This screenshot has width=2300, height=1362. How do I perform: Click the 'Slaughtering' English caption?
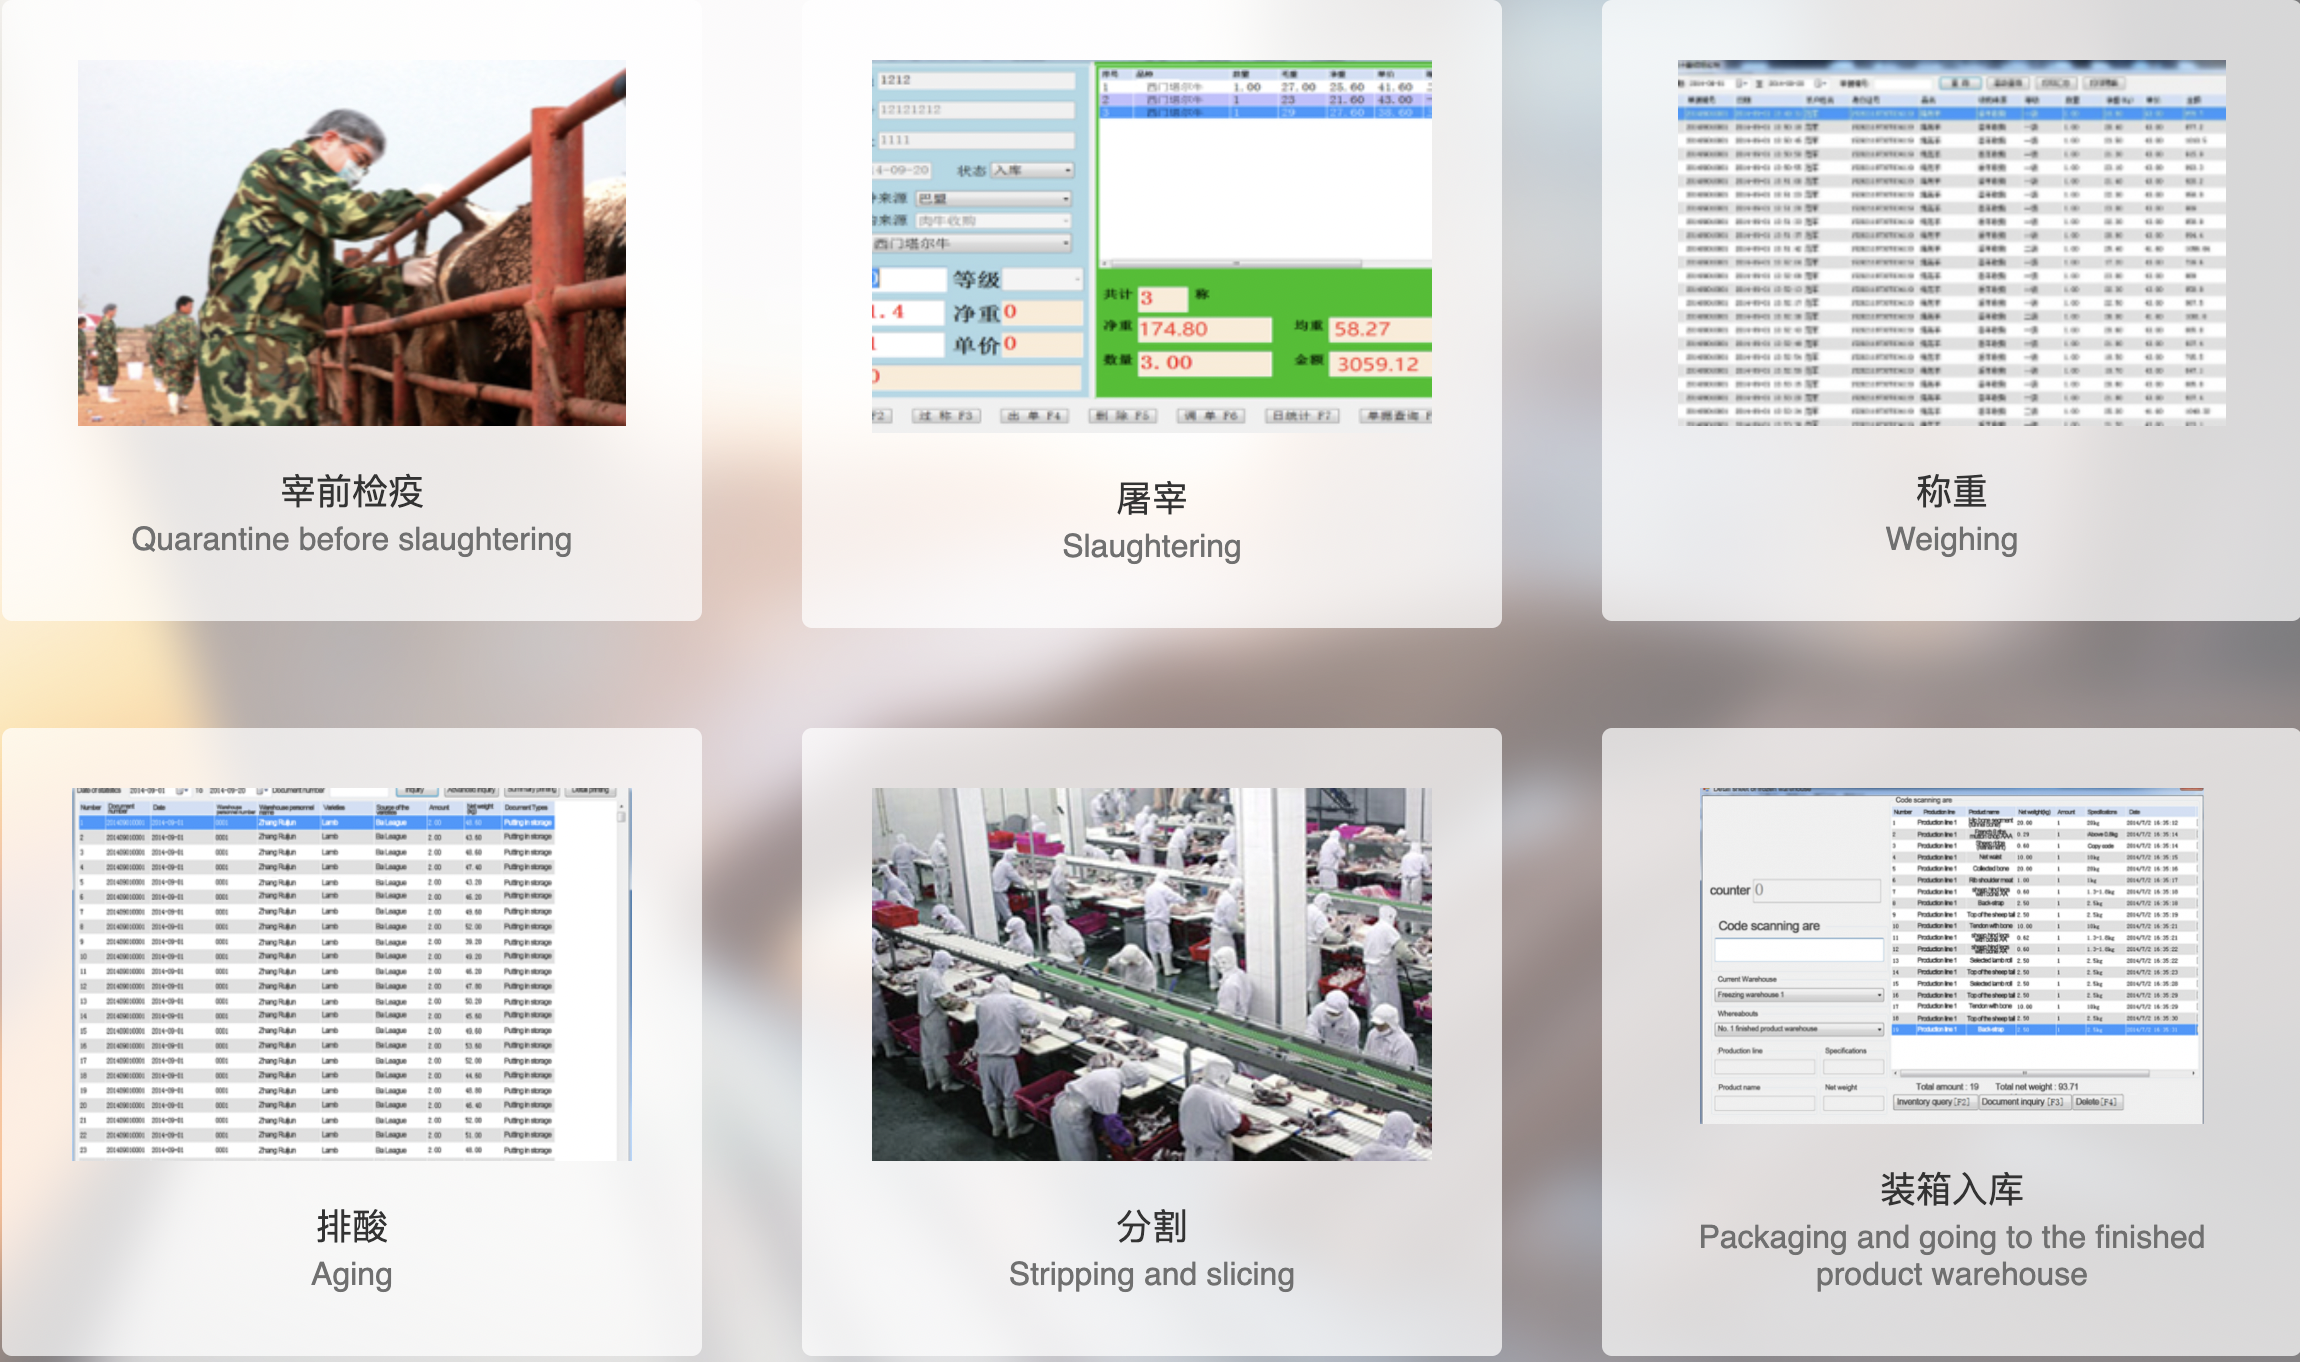point(1151,547)
